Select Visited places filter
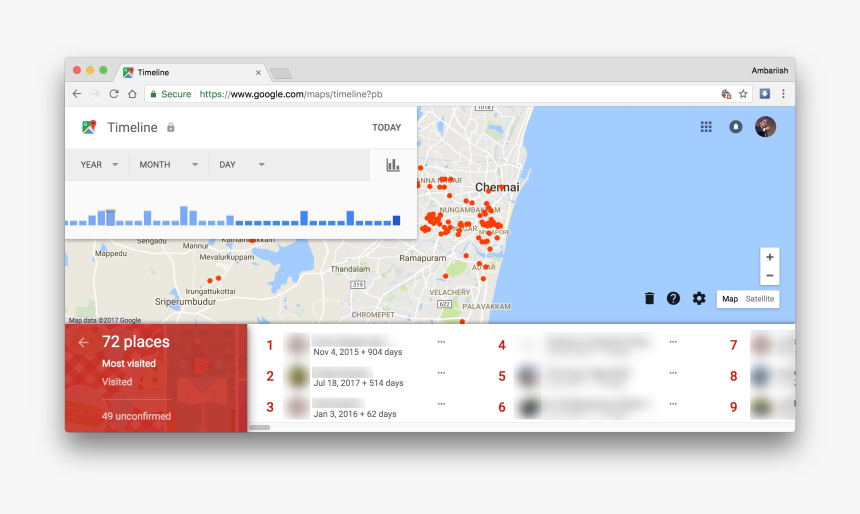This screenshot has width=860, height=514. point(117,382)
